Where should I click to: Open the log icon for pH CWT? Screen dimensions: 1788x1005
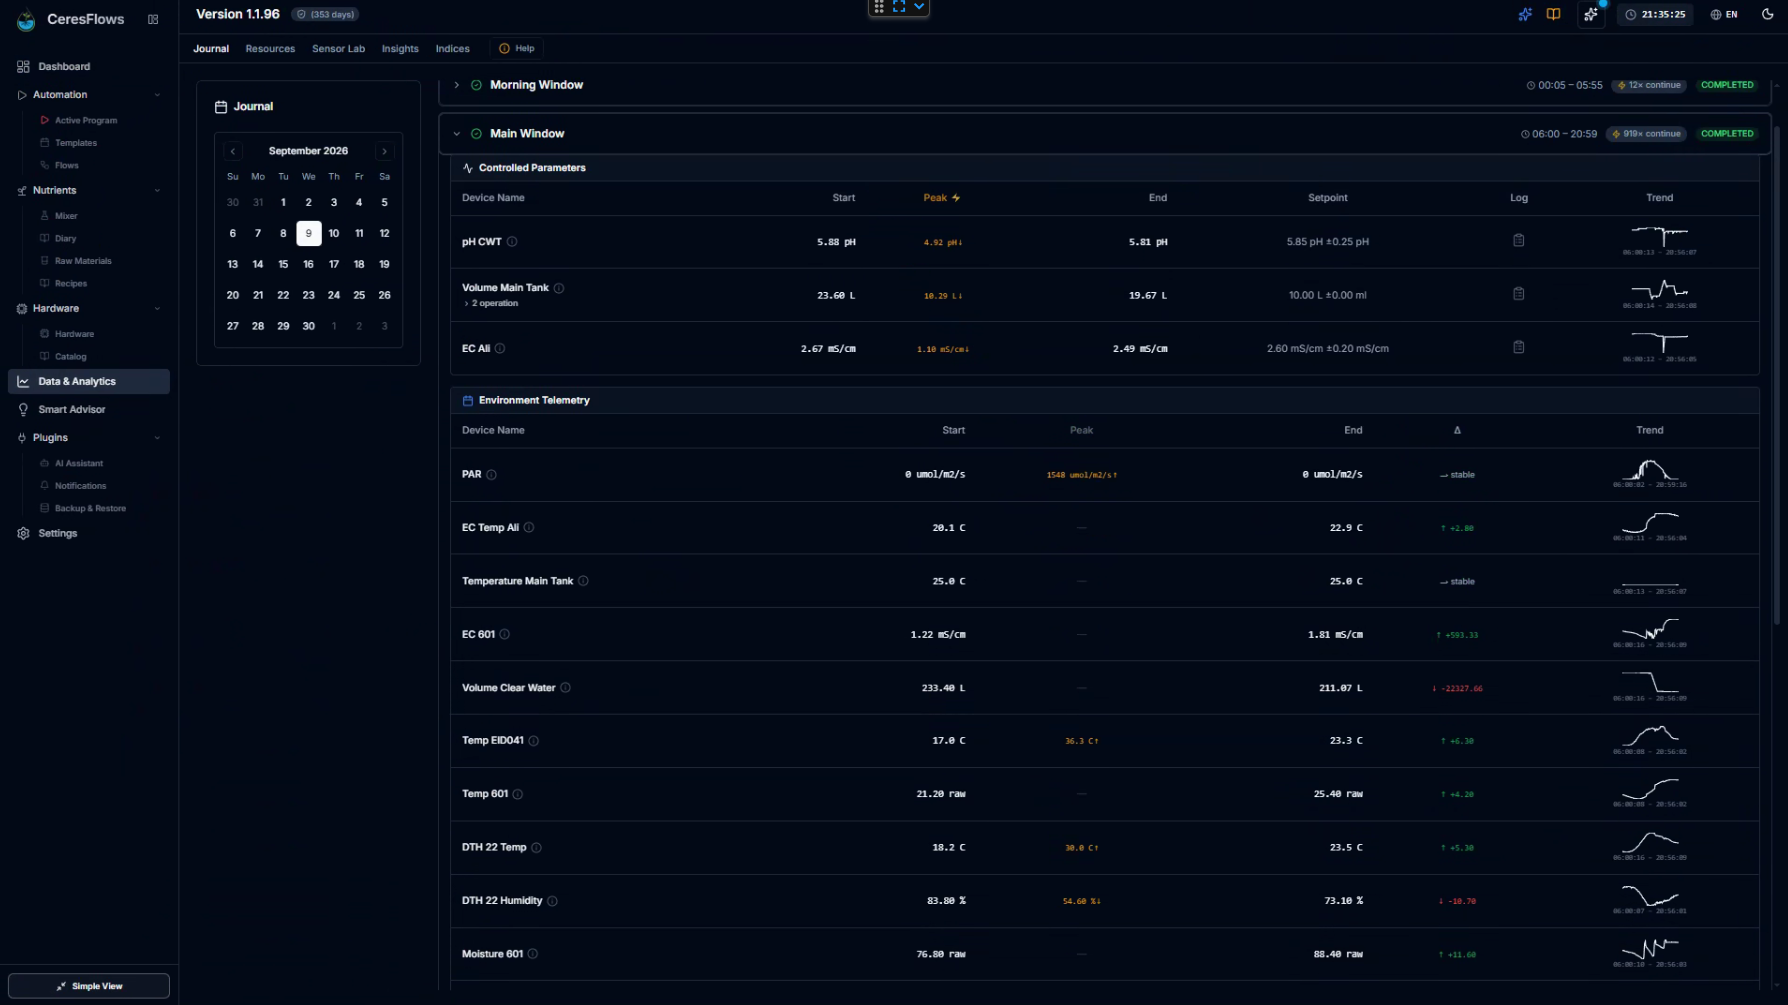[x=1518, y=241]
